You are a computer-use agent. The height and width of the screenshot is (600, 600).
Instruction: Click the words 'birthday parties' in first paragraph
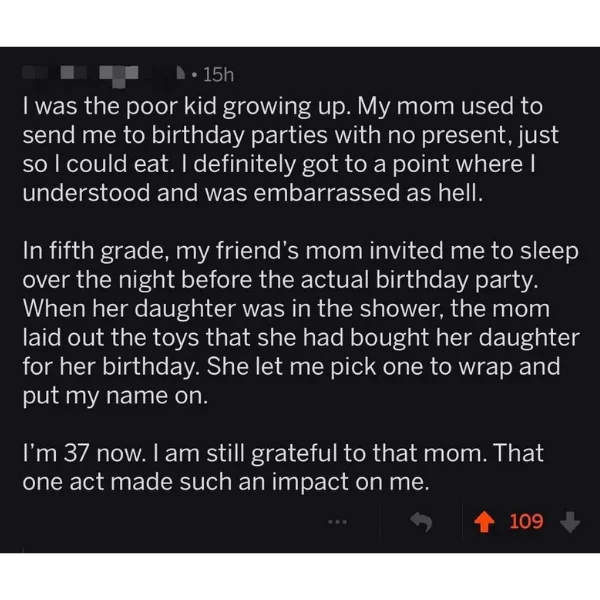[x=240, y=135]
